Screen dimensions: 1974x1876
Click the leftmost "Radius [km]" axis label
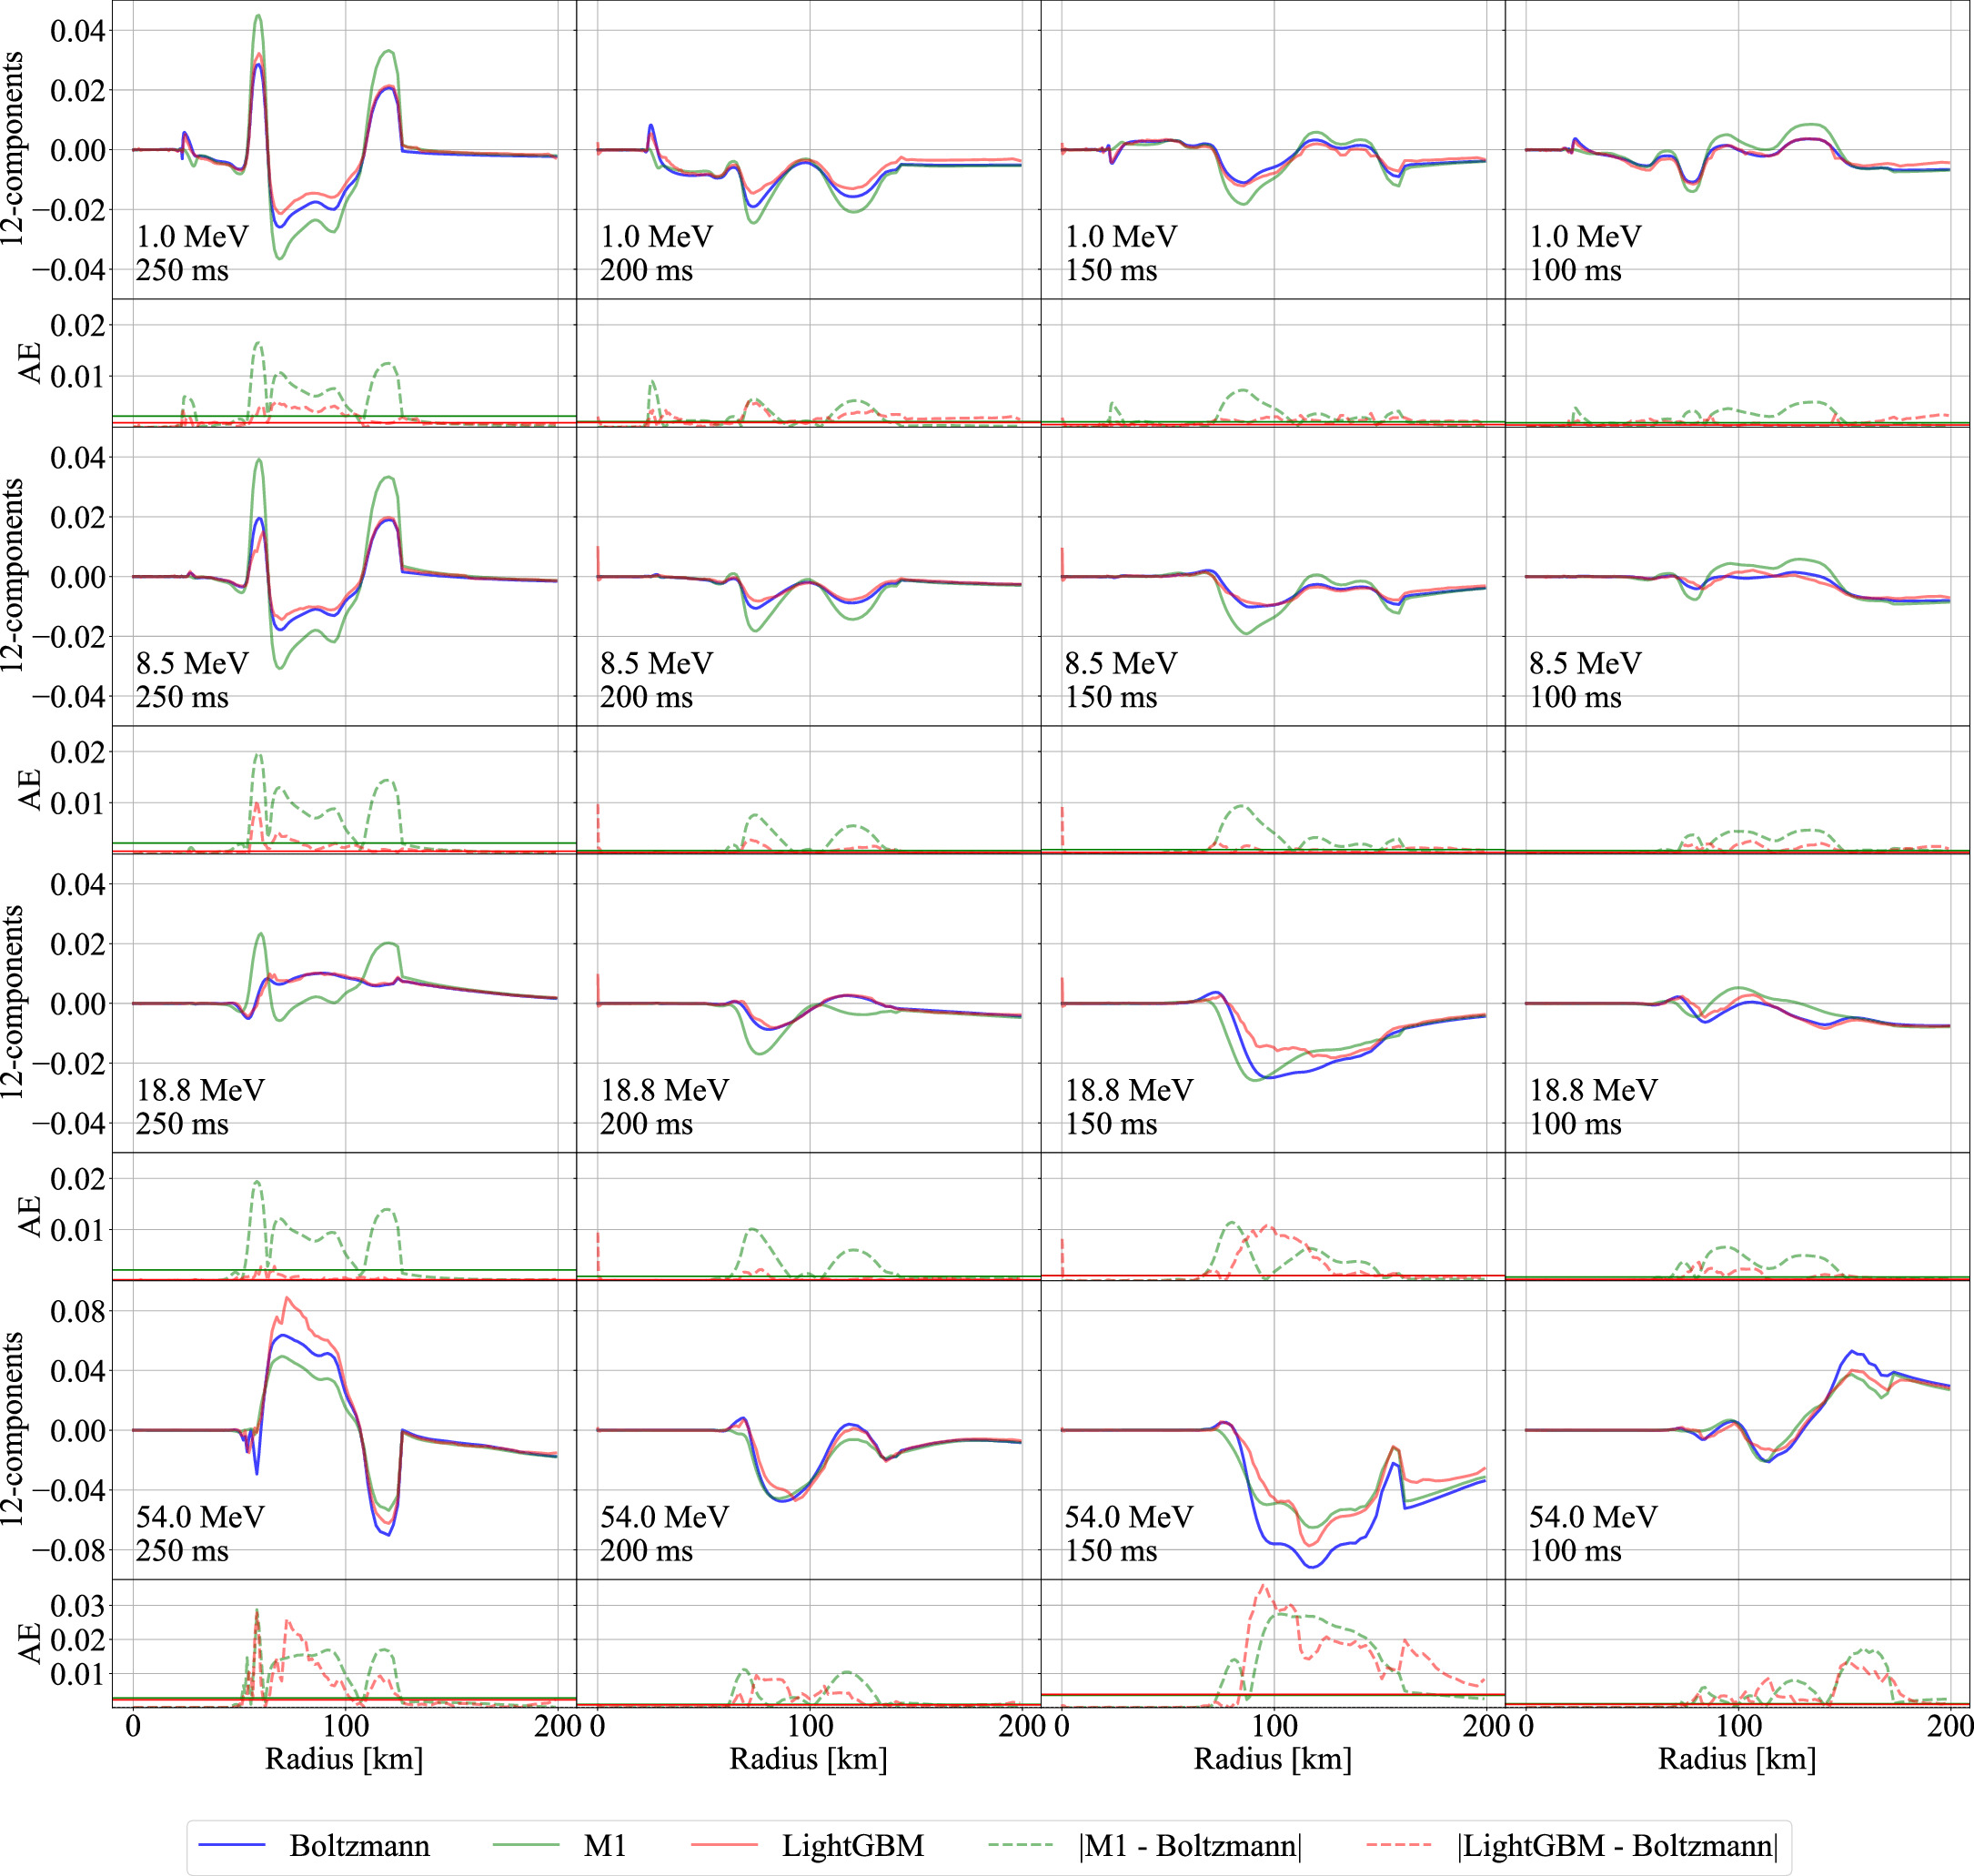coord(344,1758)
